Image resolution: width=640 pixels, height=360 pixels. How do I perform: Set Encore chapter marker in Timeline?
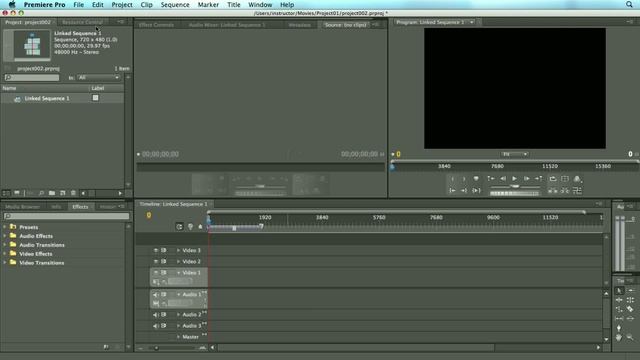(x=190, y=227)
